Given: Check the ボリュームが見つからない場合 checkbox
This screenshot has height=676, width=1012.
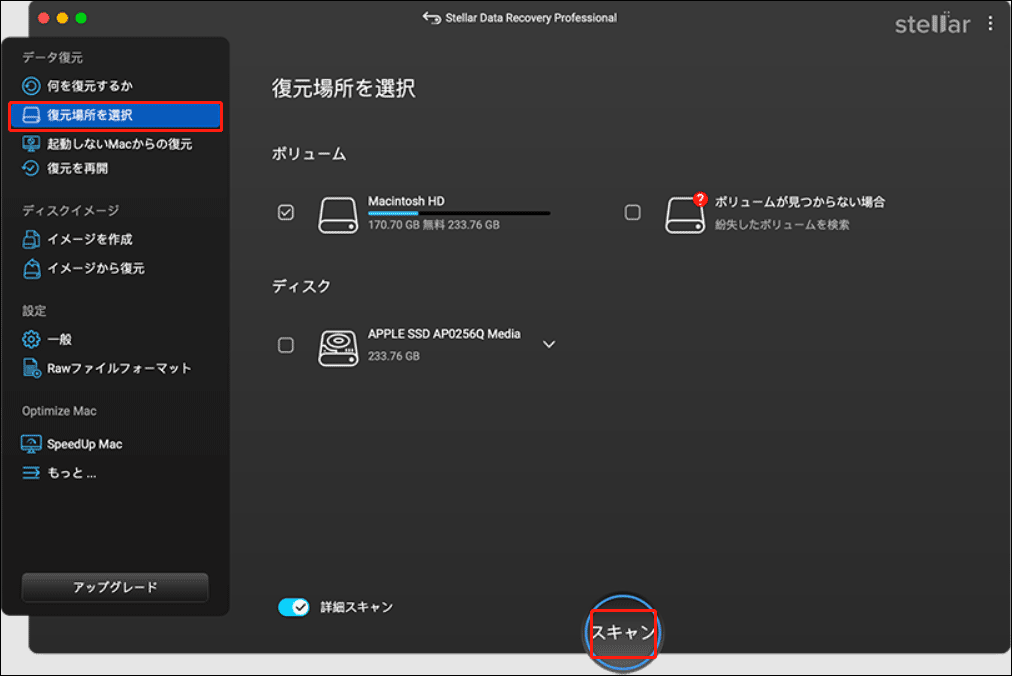Looking at the screenshot, I should 632,211.
